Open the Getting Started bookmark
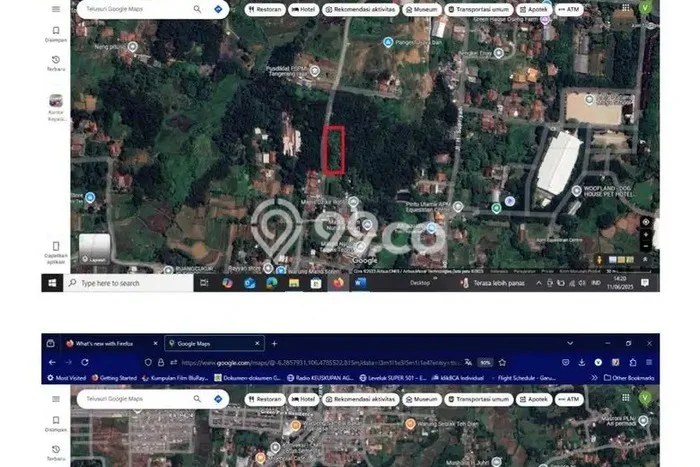Image resolution: width=700 pixels, height=467 pixels. 114,378
